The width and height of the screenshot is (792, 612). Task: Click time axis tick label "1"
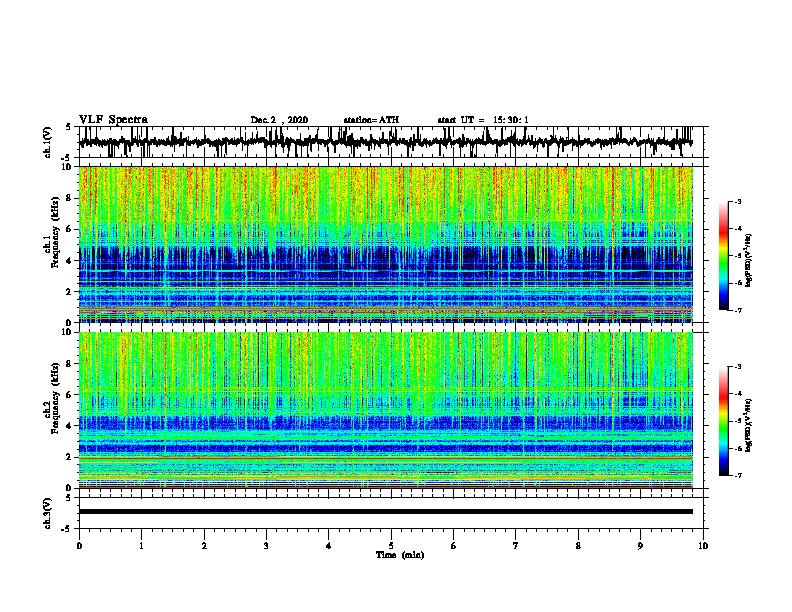click(141, 546)
